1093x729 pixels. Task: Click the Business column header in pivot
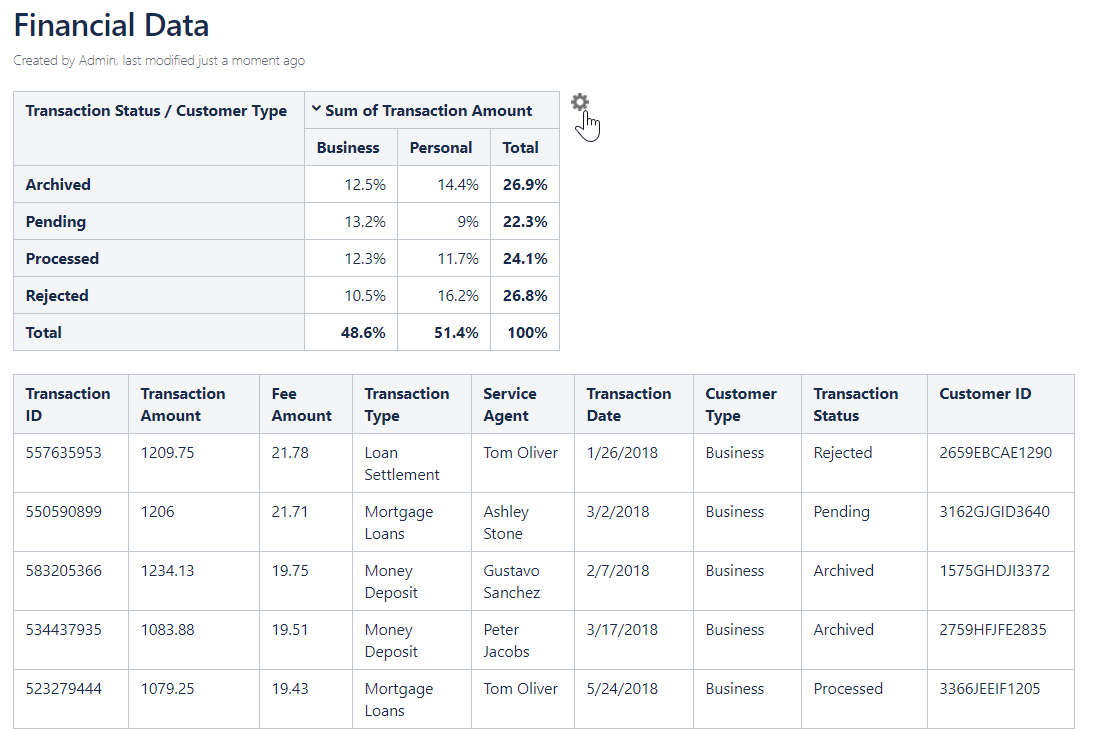[x=348, y=147]
